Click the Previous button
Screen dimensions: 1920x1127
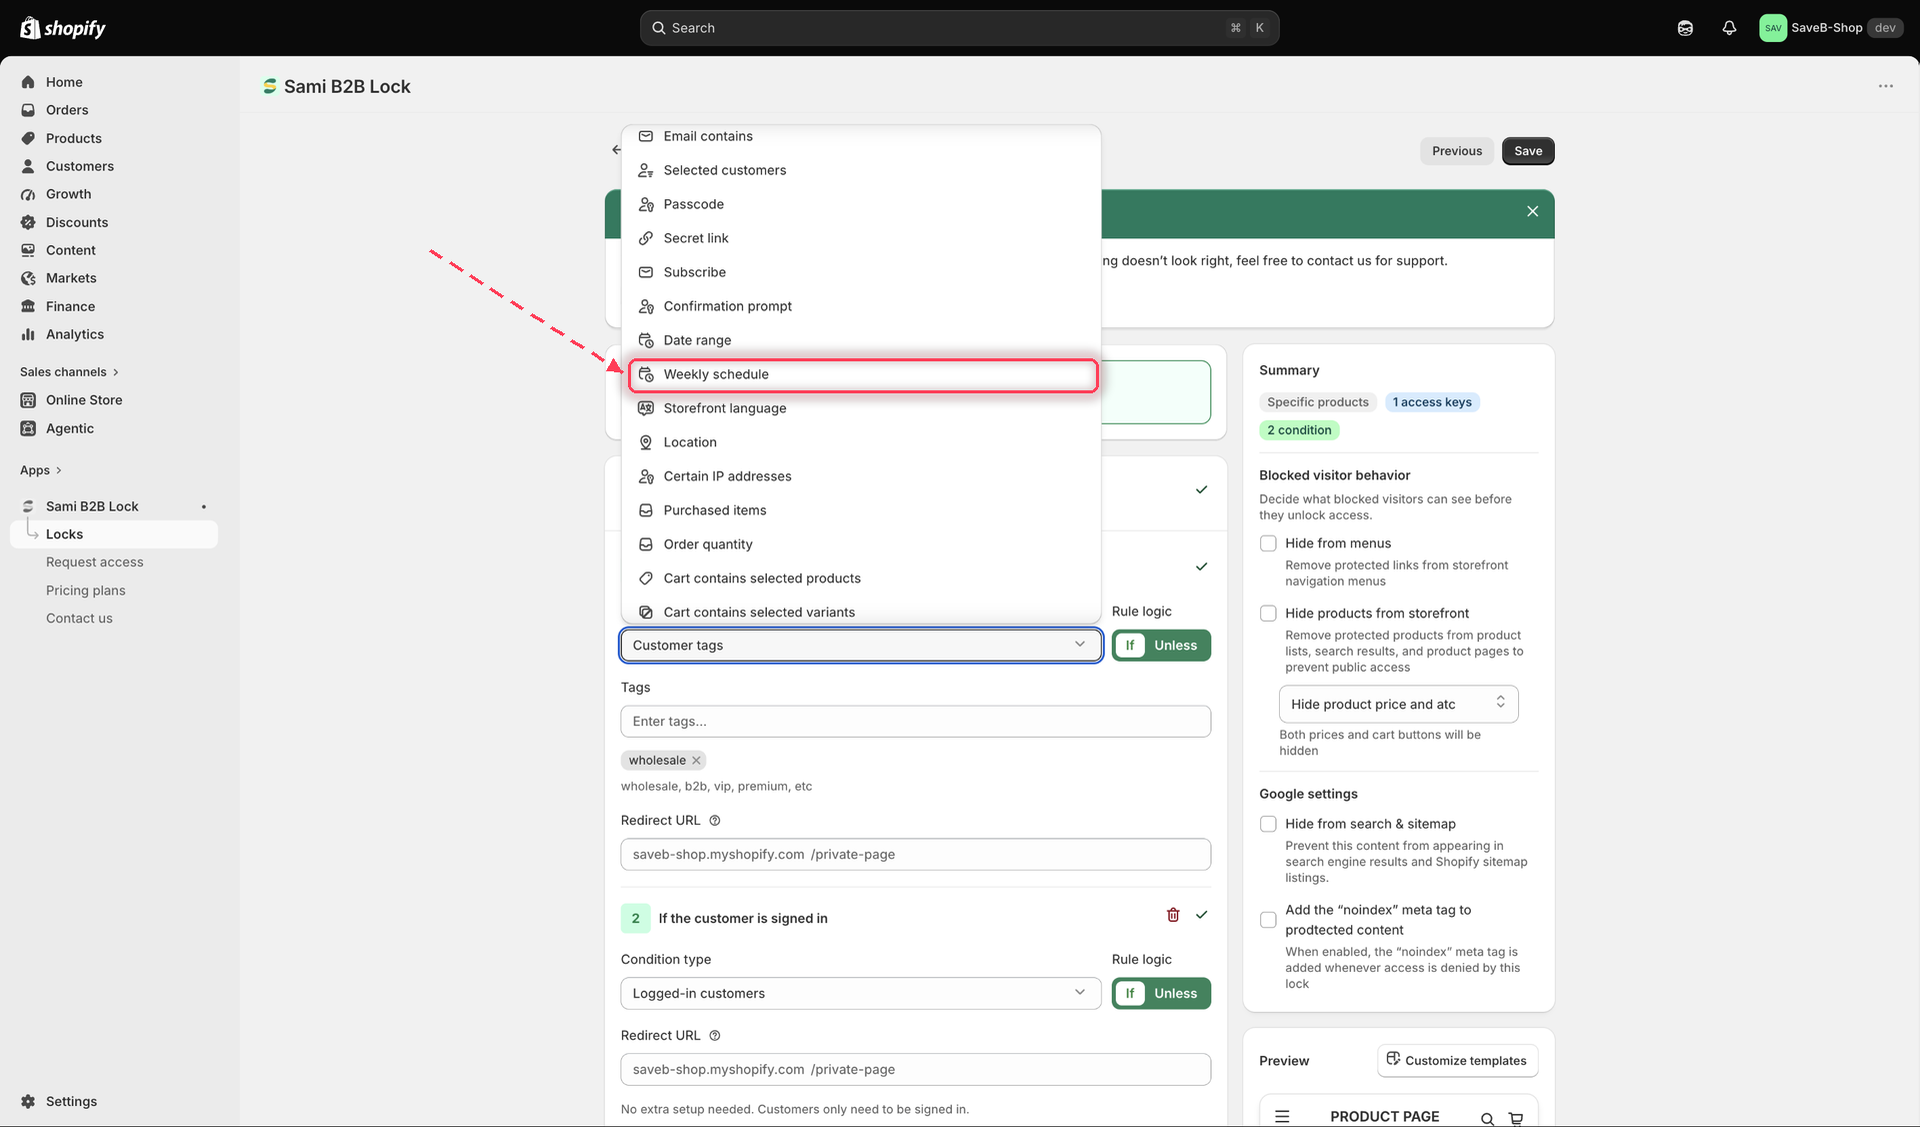click(1457, 151)
